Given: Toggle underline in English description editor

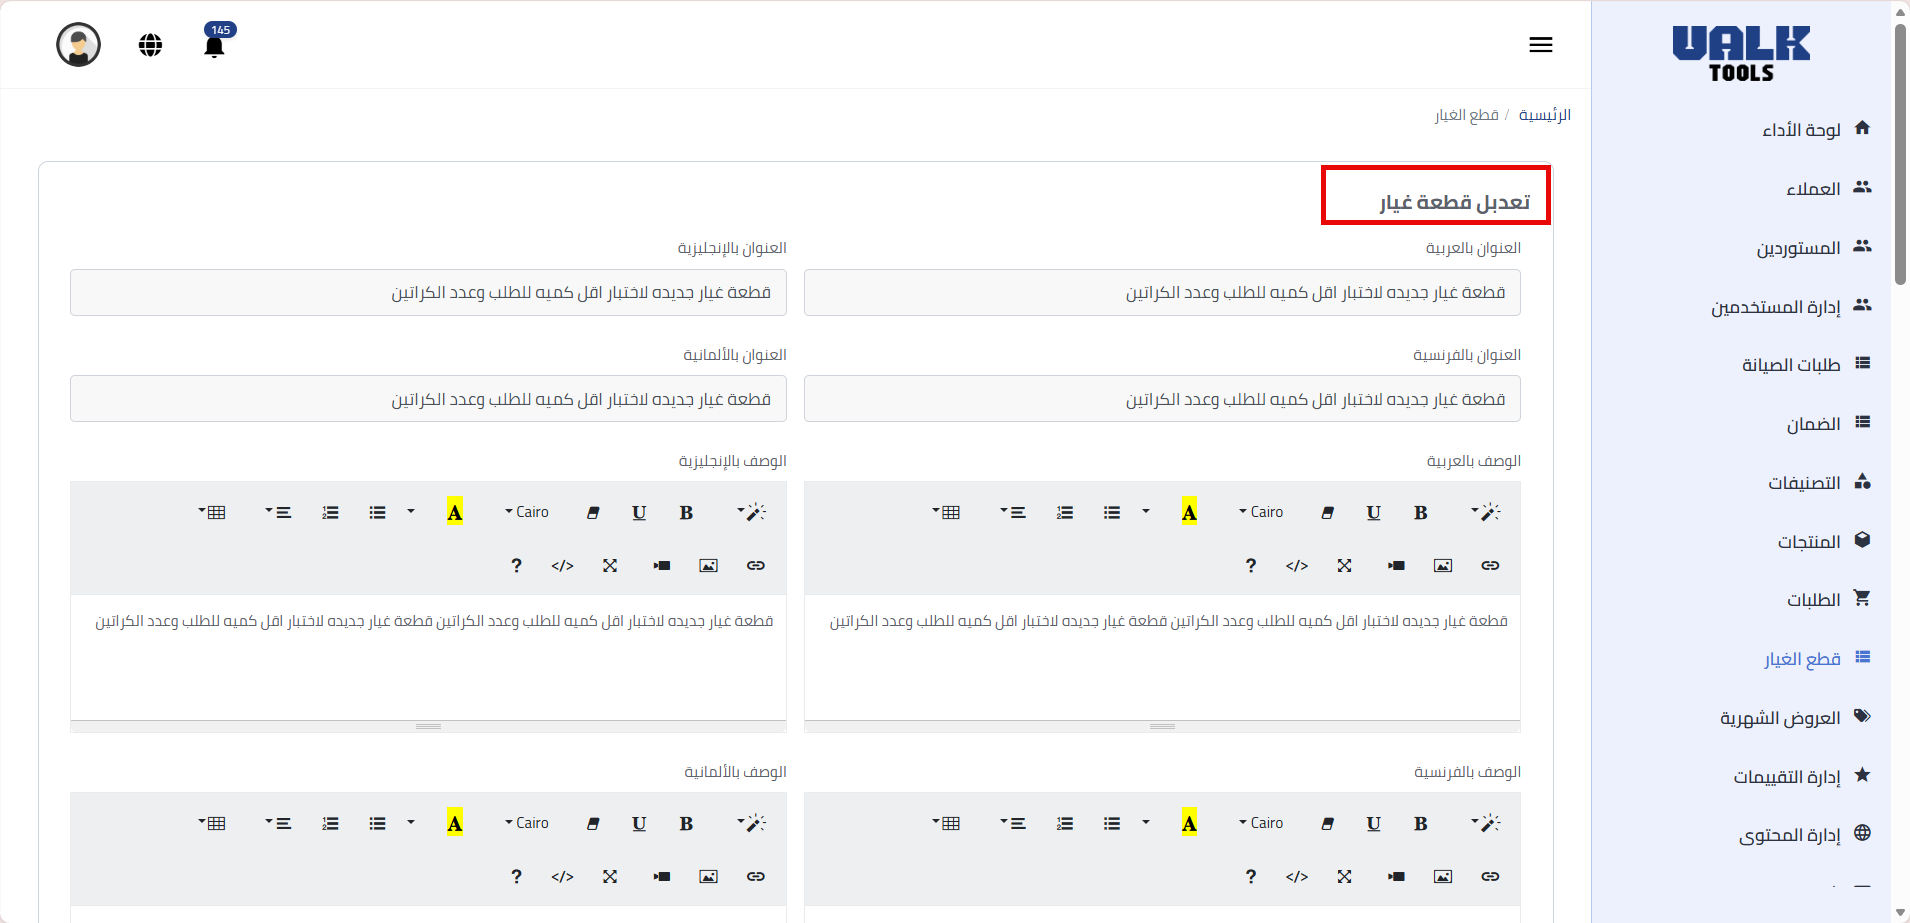Looking at the screenshot, I should click(x=639, y=513).
